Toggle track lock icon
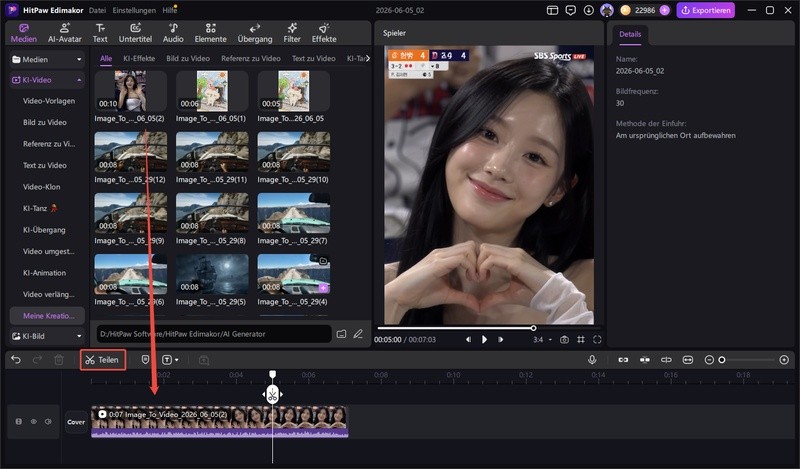The image size is (800, 469). pyautogui.click(x=19, y=422)
